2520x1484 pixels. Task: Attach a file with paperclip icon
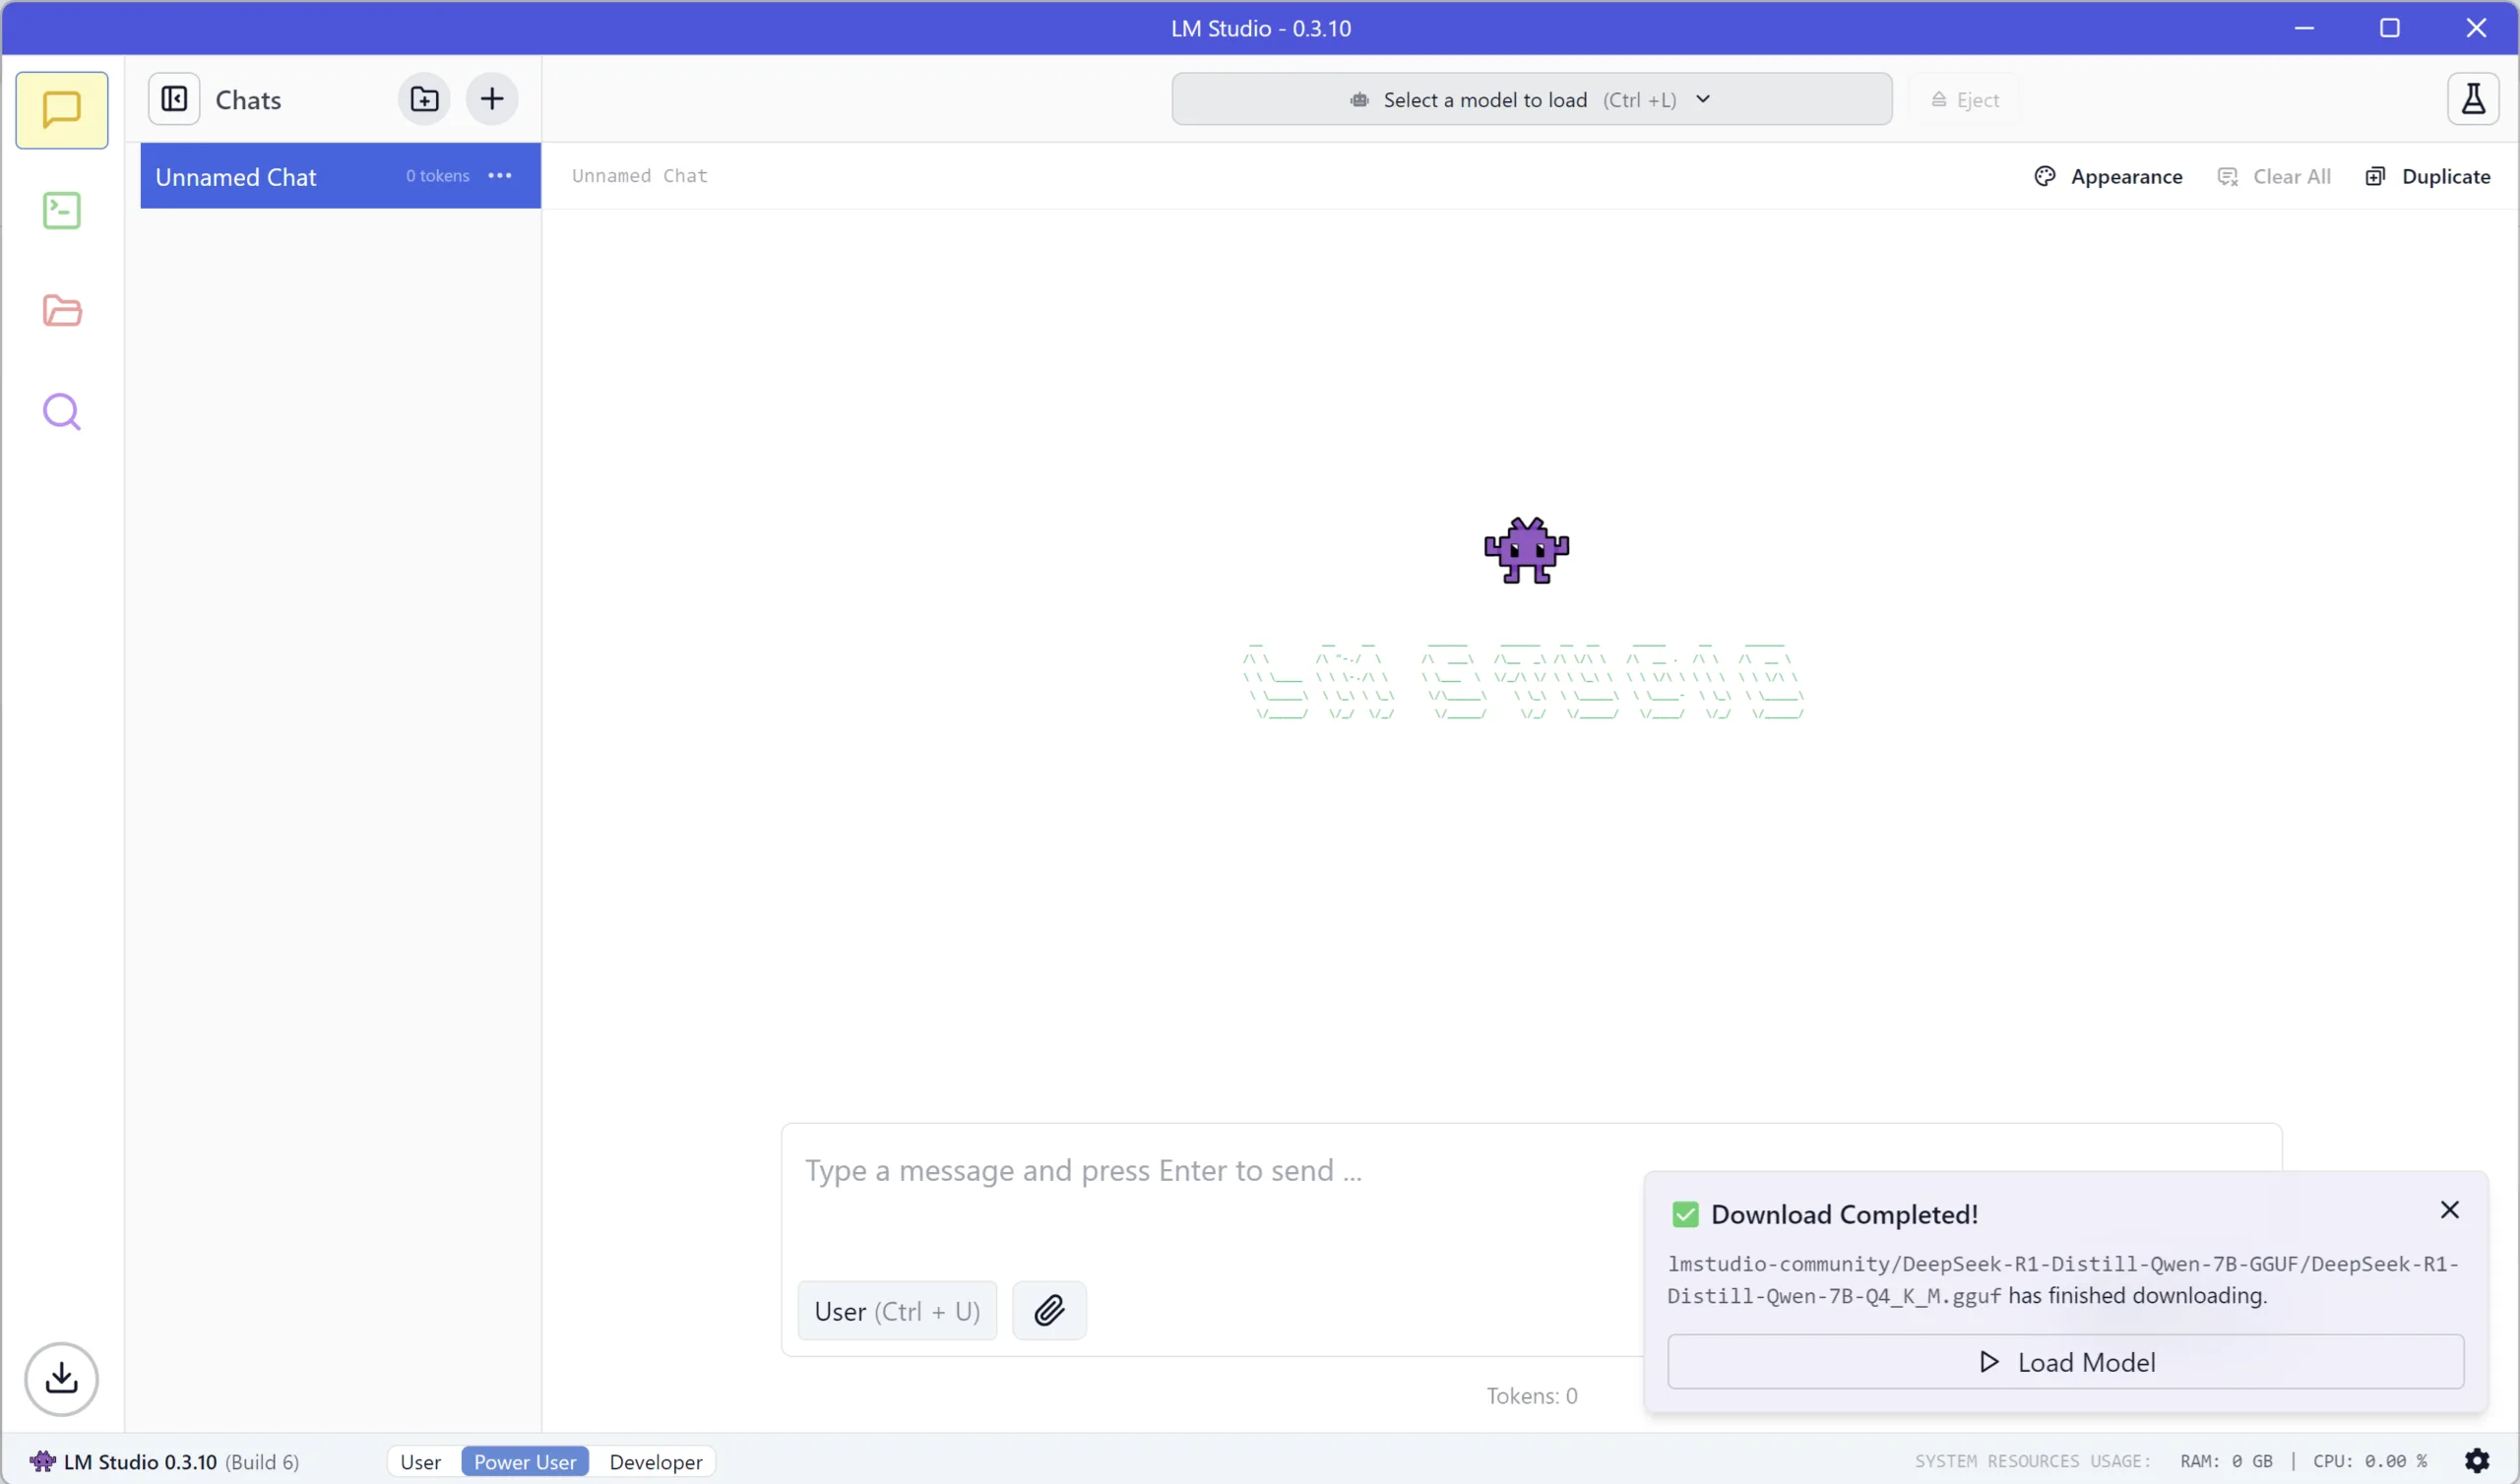[x=1049, y=1310]
